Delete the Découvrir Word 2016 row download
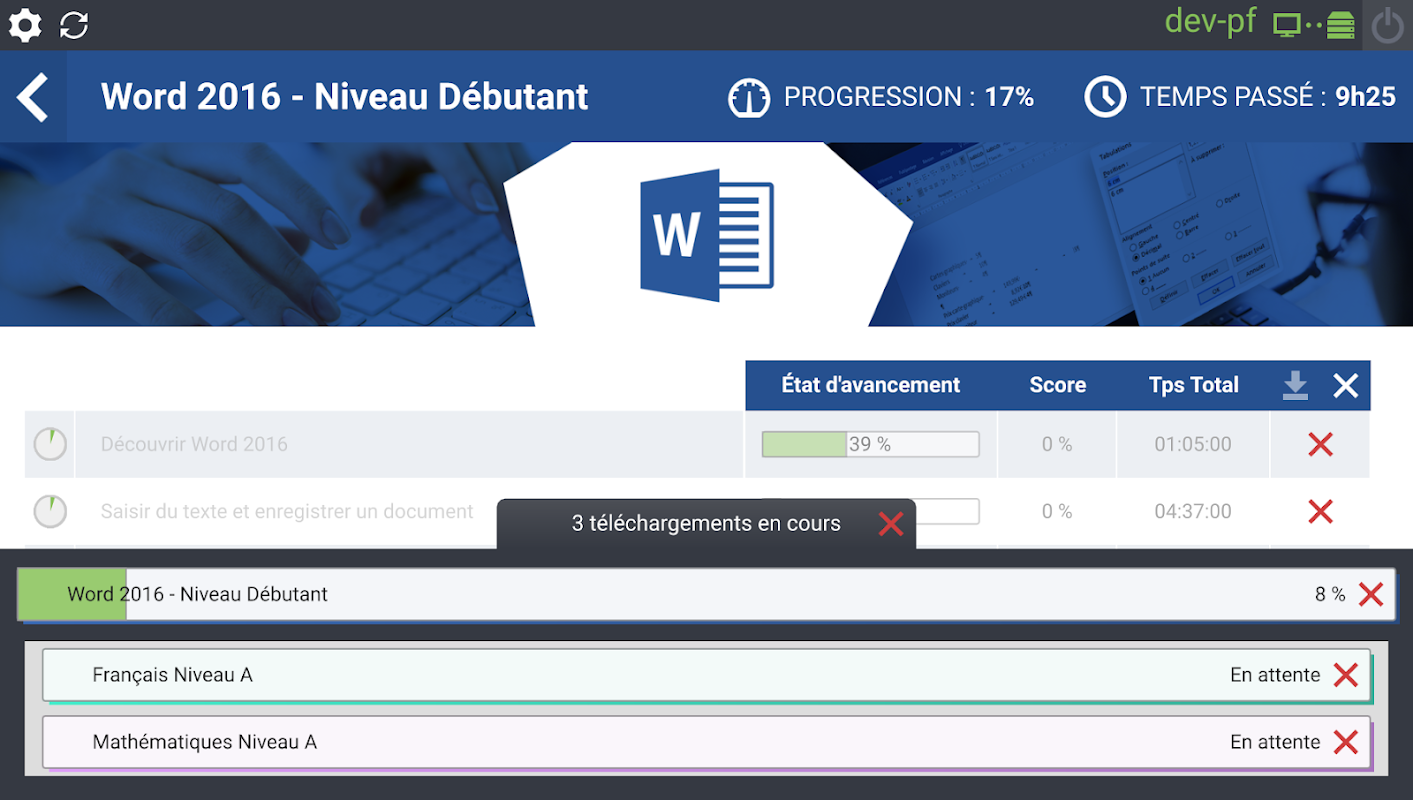The width and height of the screenshot is (1413, 800). [1321, 444]
